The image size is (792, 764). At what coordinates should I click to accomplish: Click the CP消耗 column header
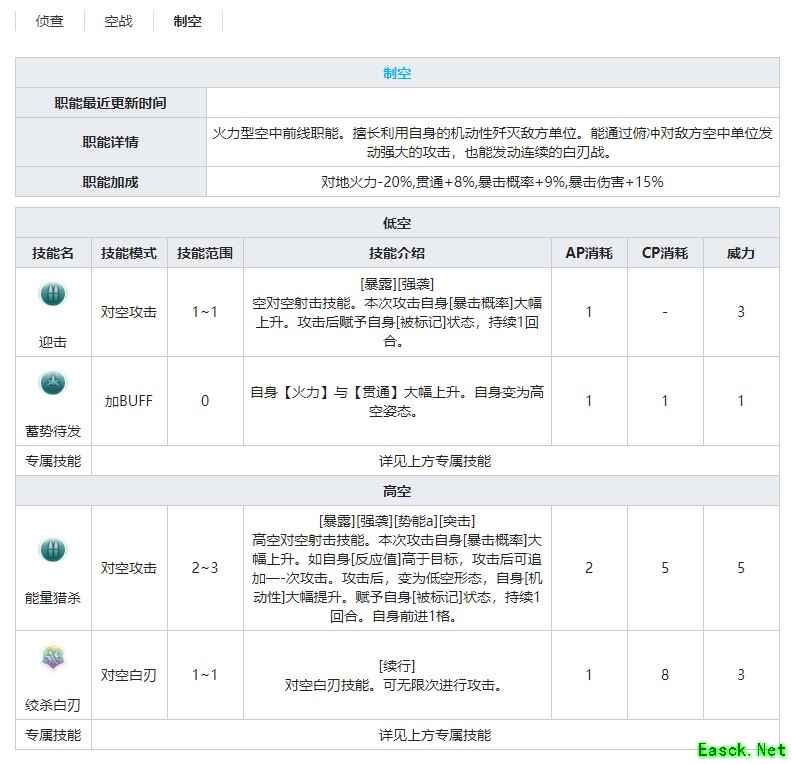pyautogui.click(x=664, y=253)
